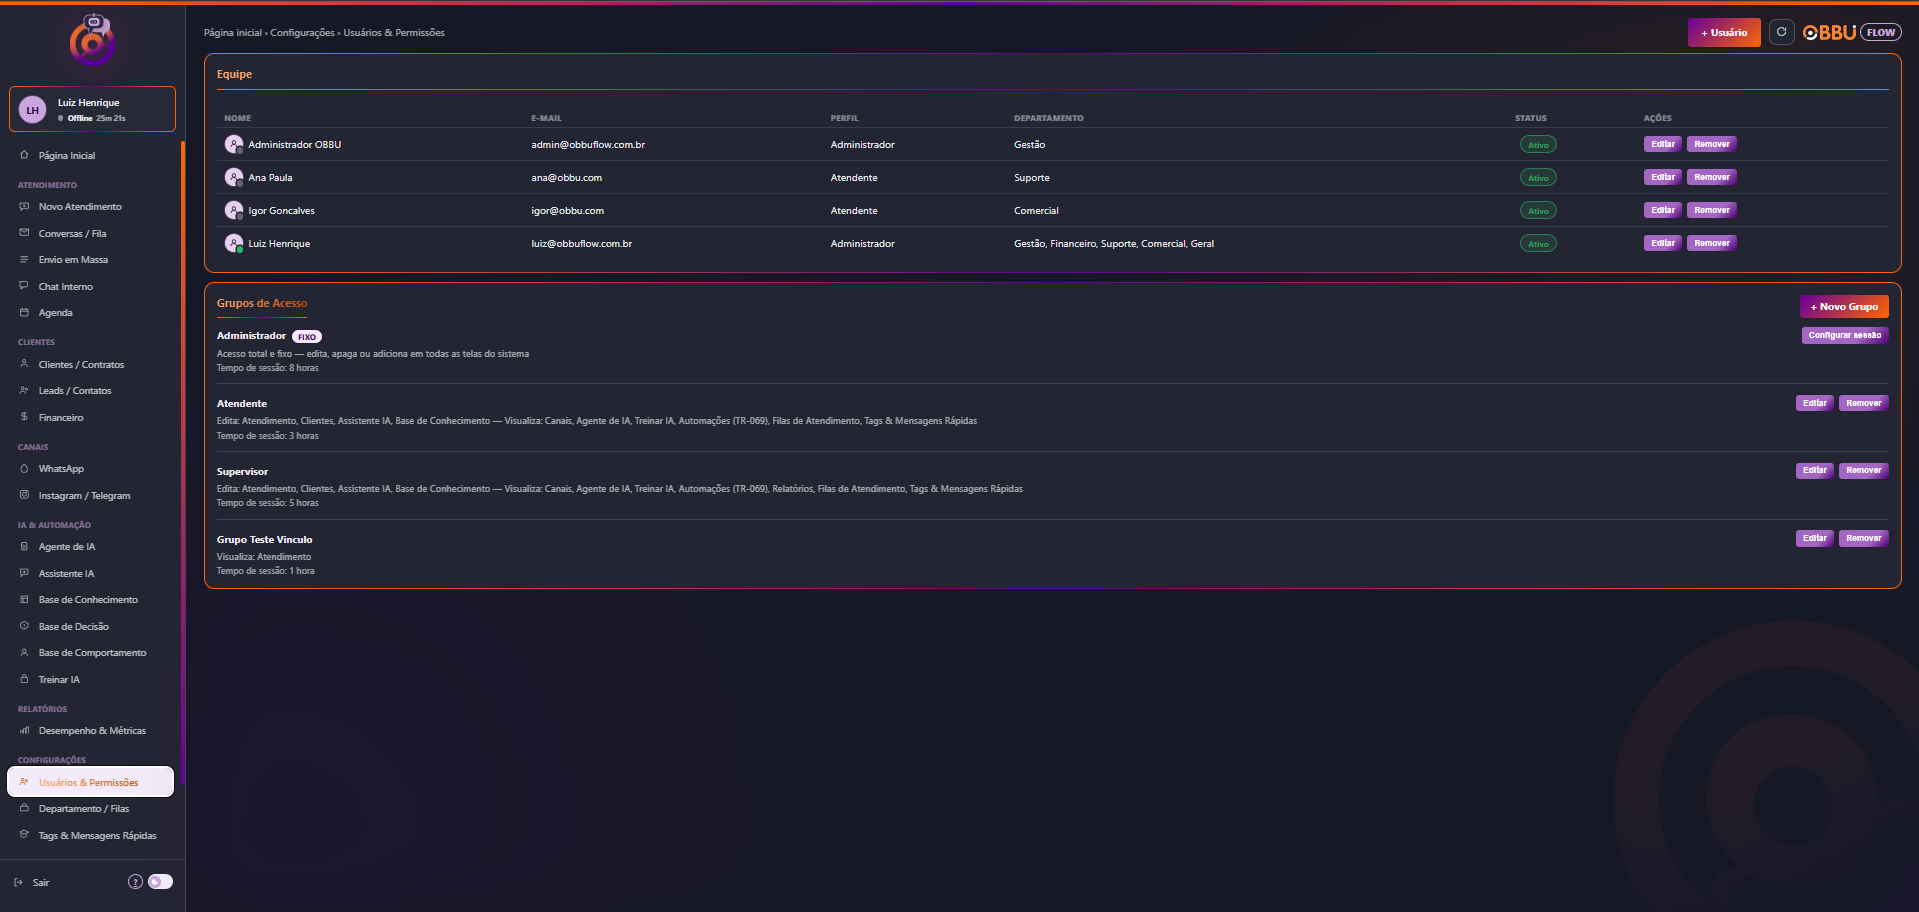
Task: Open Usuários & Permissões menu item
Action: tap(90, 782)
